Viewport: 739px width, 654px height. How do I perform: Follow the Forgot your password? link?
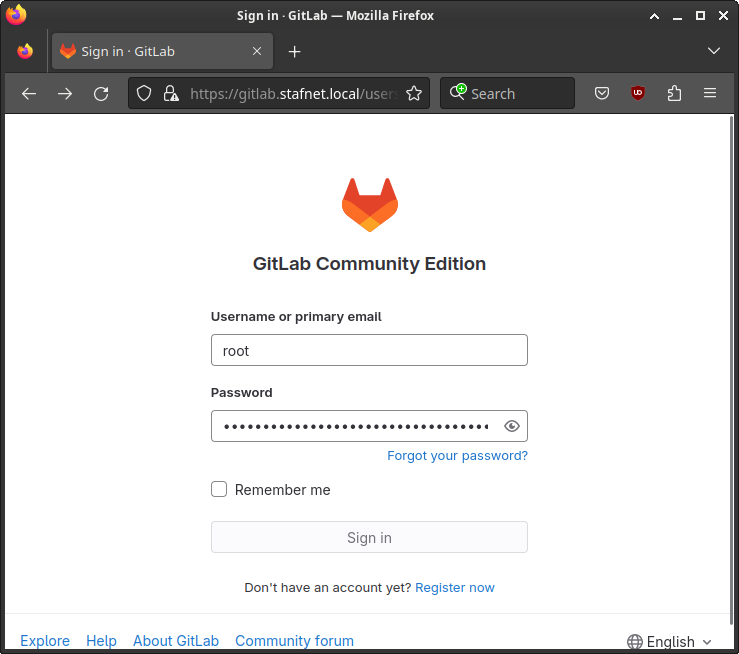point(457,455)
